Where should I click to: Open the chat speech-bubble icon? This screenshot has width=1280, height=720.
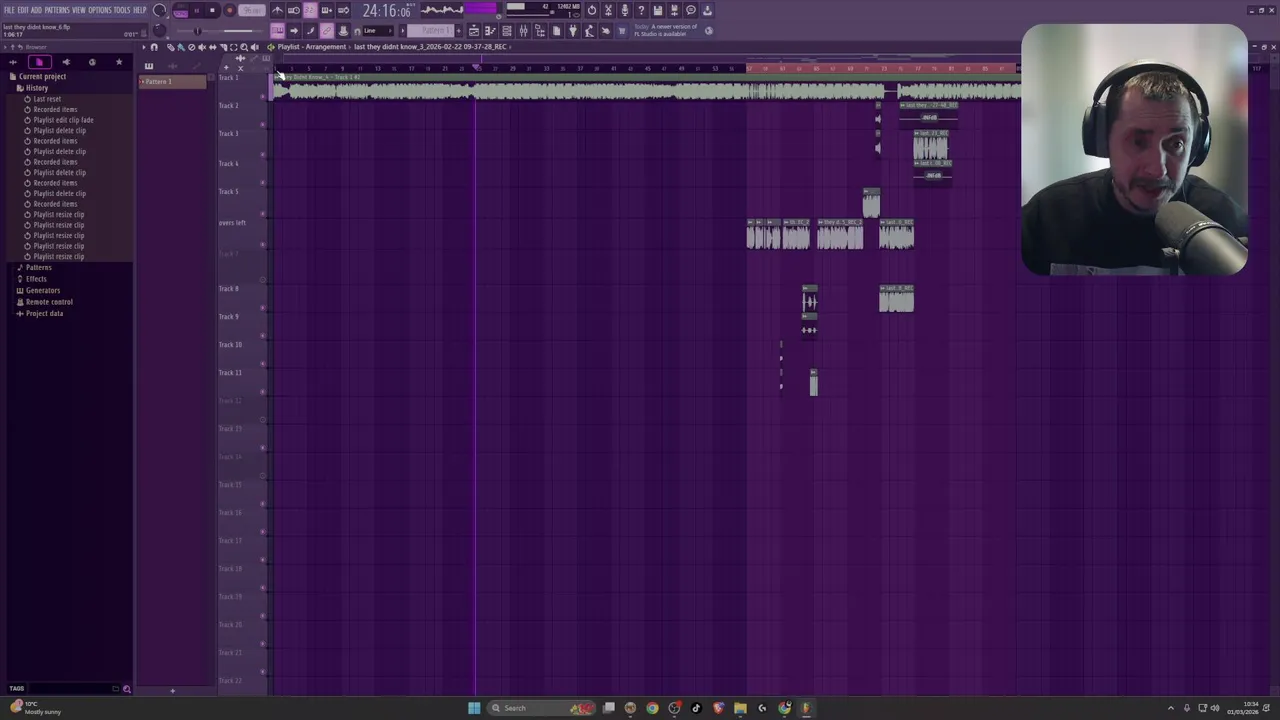[690, 10]
